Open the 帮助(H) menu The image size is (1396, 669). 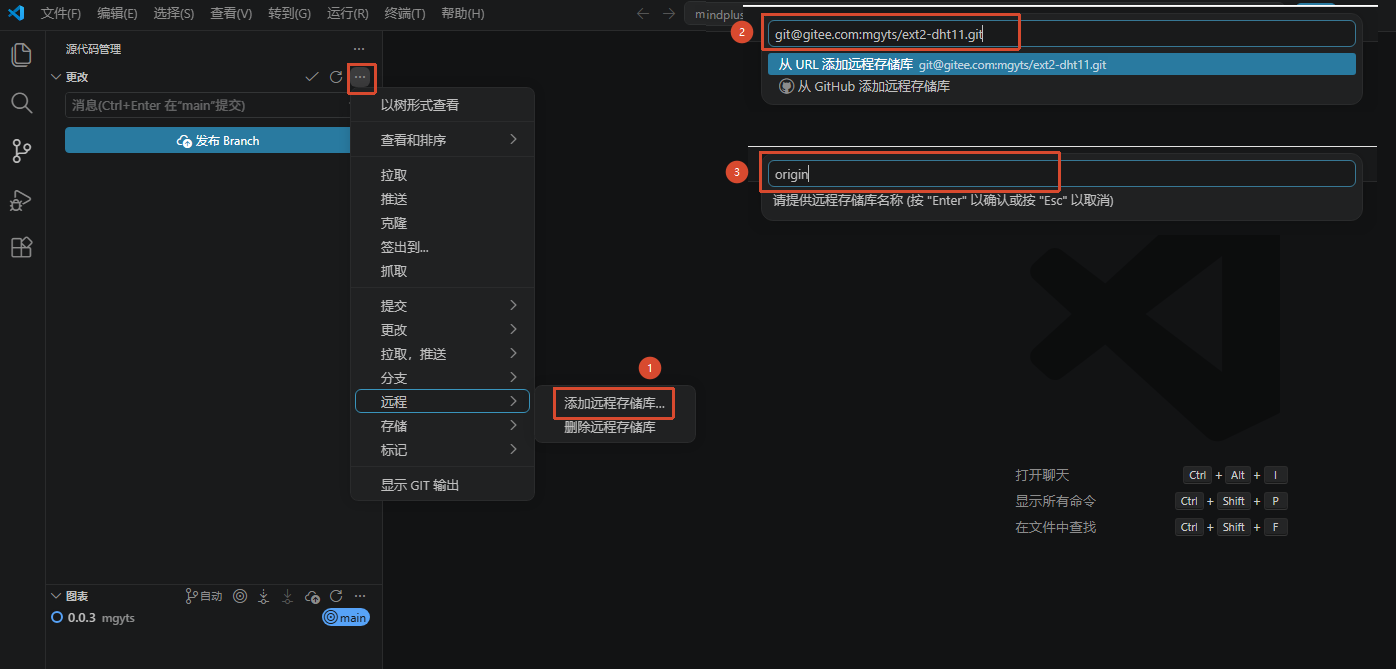tap(462, 14)
